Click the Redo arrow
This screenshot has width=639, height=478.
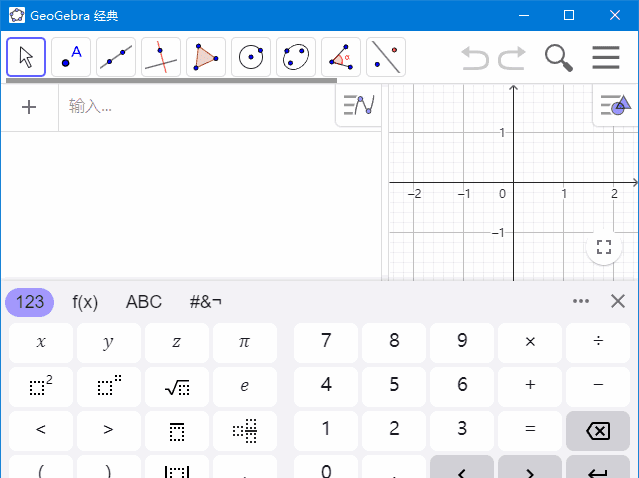(x=512, y=58)
